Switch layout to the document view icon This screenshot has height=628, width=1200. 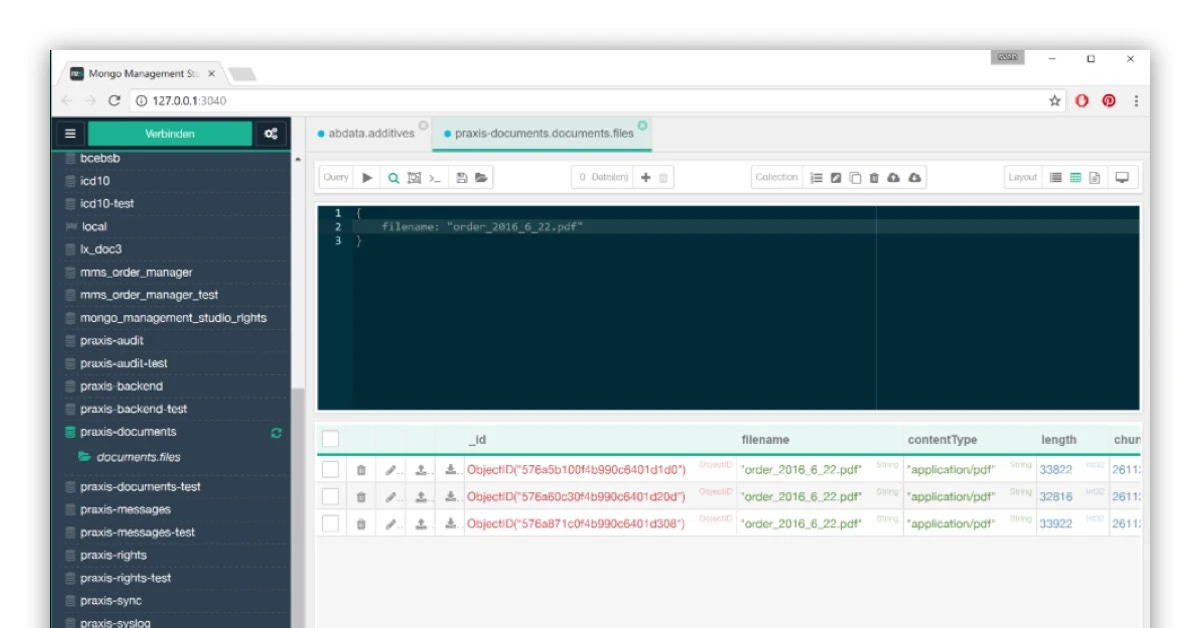click(1095, 178)
